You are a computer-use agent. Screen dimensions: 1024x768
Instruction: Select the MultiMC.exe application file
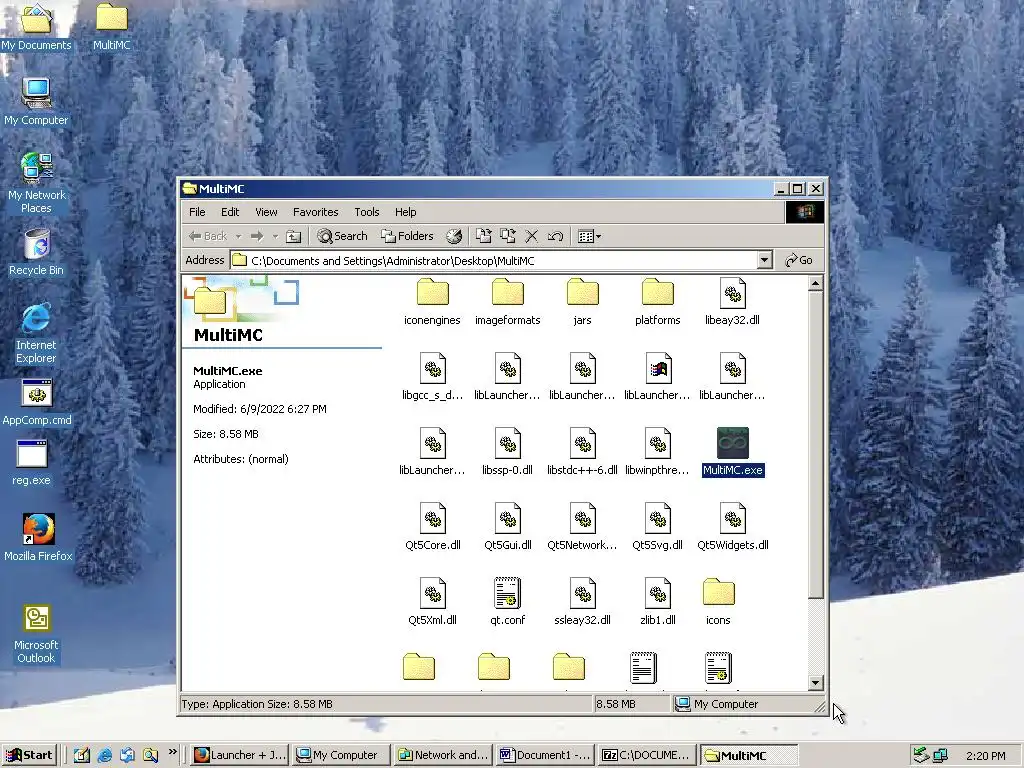(732, 452)
